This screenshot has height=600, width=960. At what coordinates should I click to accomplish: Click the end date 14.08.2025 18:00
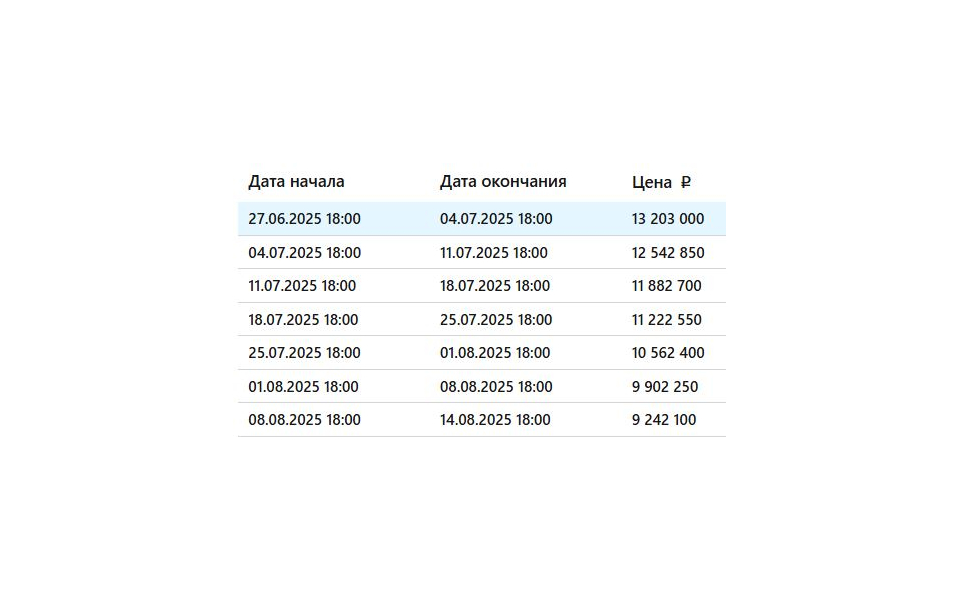(495, 419)
